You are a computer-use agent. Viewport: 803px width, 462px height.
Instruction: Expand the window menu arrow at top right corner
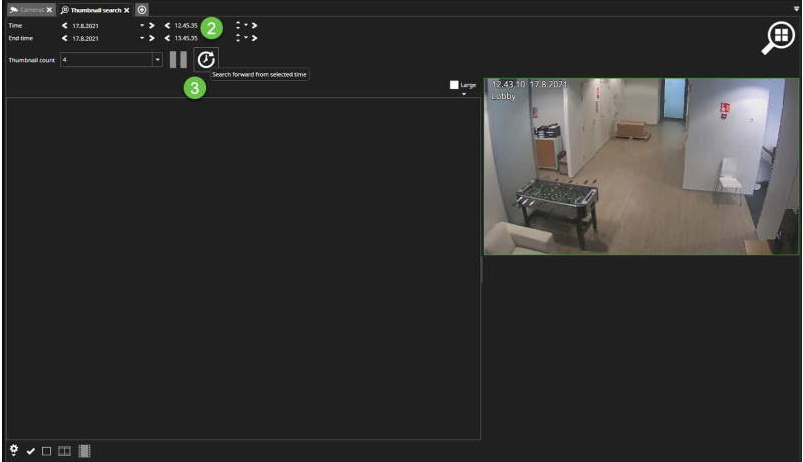tap(794, 8)
